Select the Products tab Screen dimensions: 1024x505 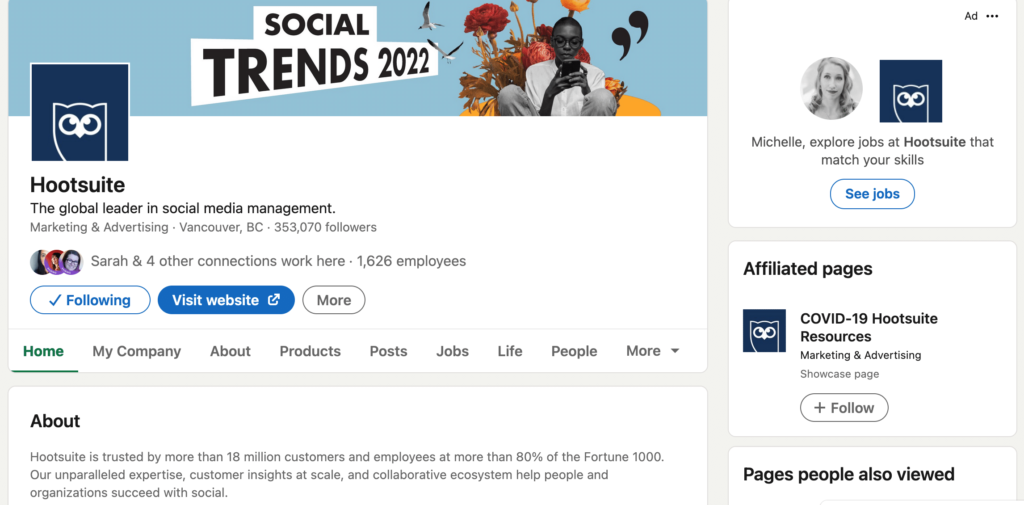tap(310, 351)
